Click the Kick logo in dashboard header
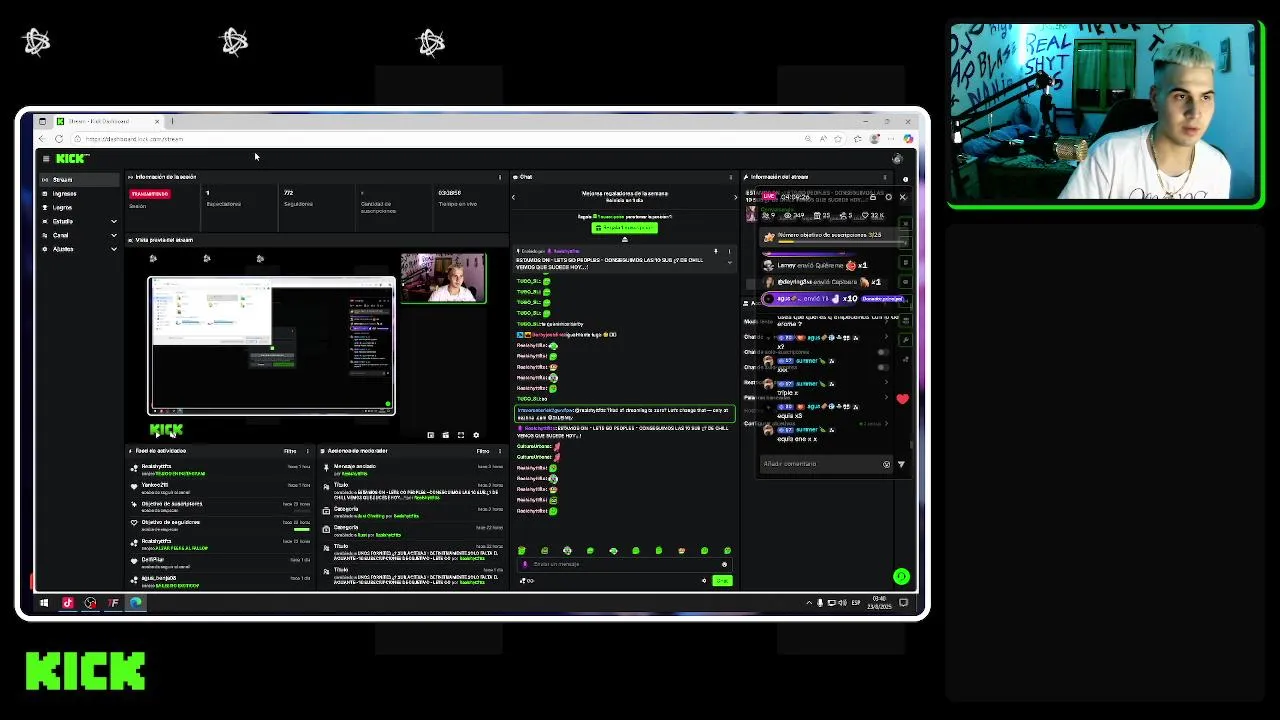Viewport: 1280px width, 720px height. click(72, 159)
